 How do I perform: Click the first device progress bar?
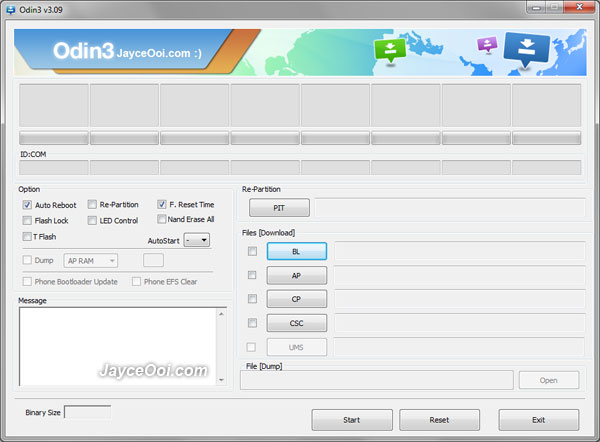coord(54,138)
